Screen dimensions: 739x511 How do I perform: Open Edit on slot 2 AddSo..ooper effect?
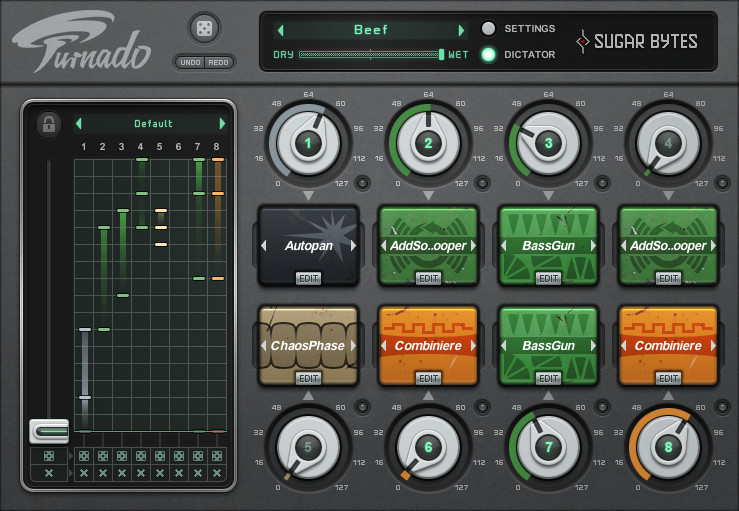pos(428,279)
